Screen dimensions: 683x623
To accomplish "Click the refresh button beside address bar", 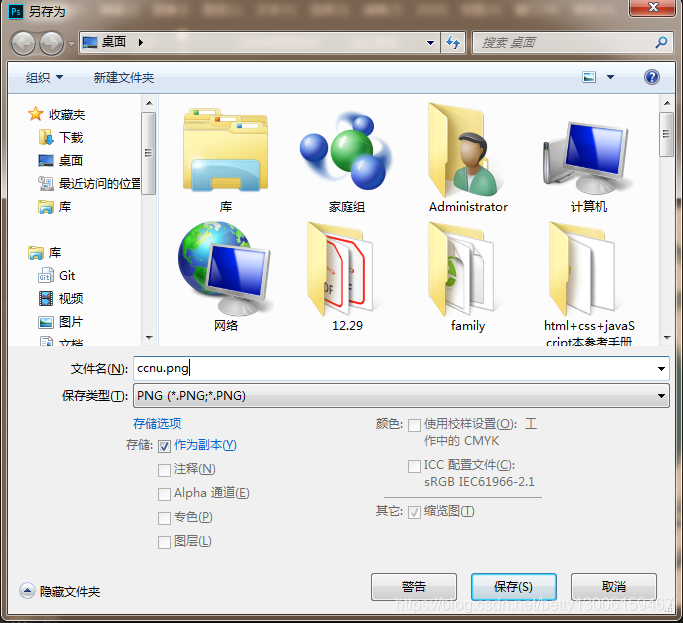I will [453, 43].
